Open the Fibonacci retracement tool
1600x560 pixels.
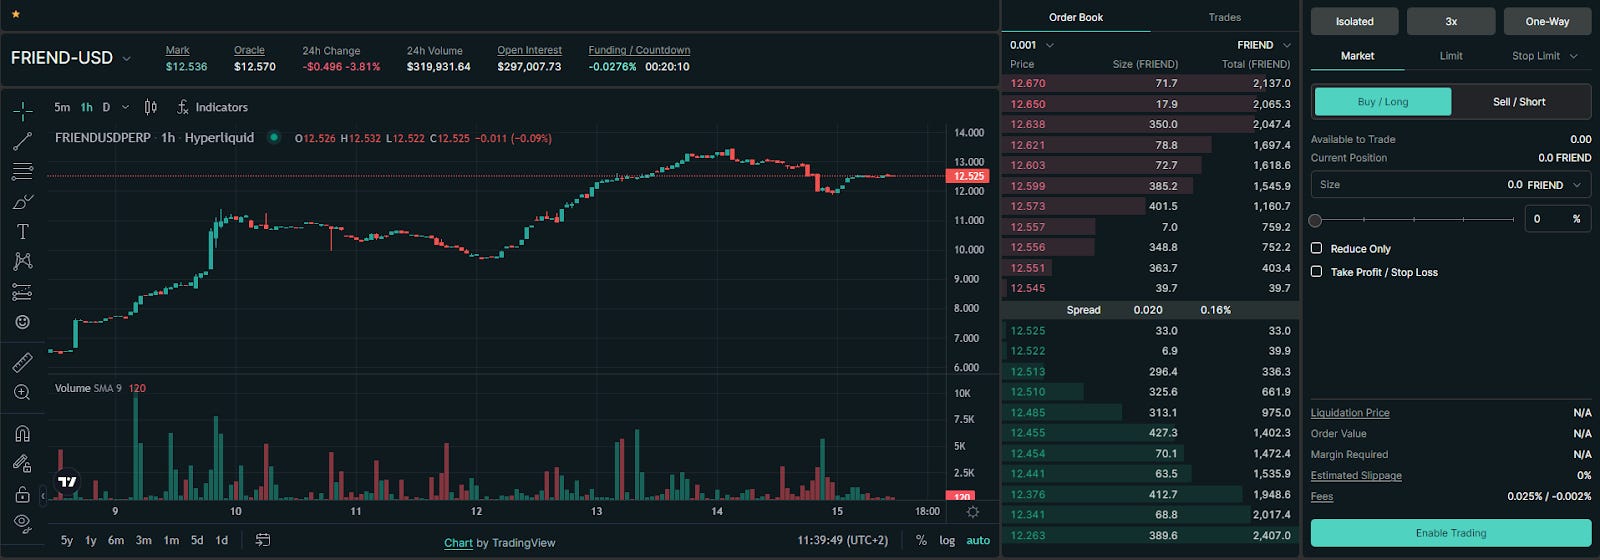point(22,171)
